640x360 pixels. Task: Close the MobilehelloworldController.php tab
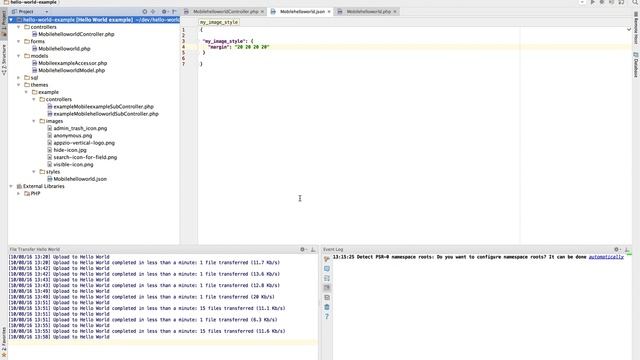click(x=262, y=12)
